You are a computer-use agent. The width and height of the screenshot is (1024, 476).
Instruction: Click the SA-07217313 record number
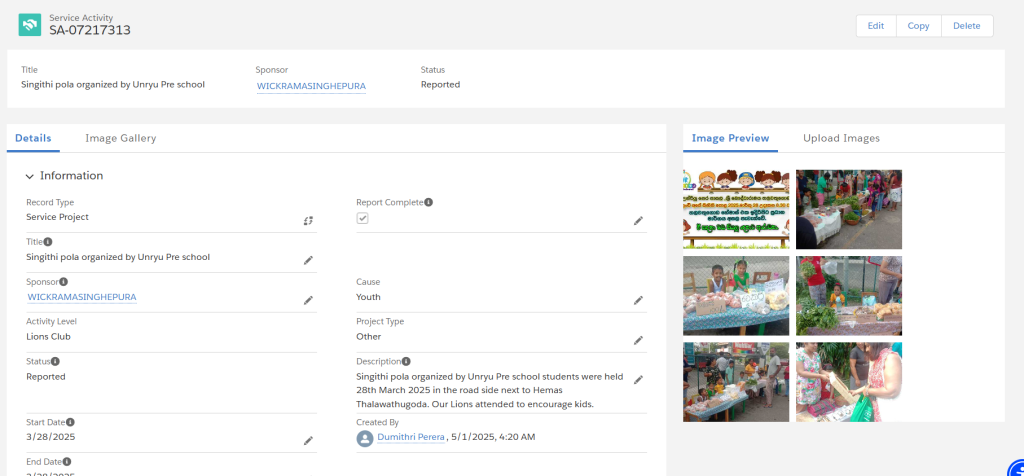[90, 30]
